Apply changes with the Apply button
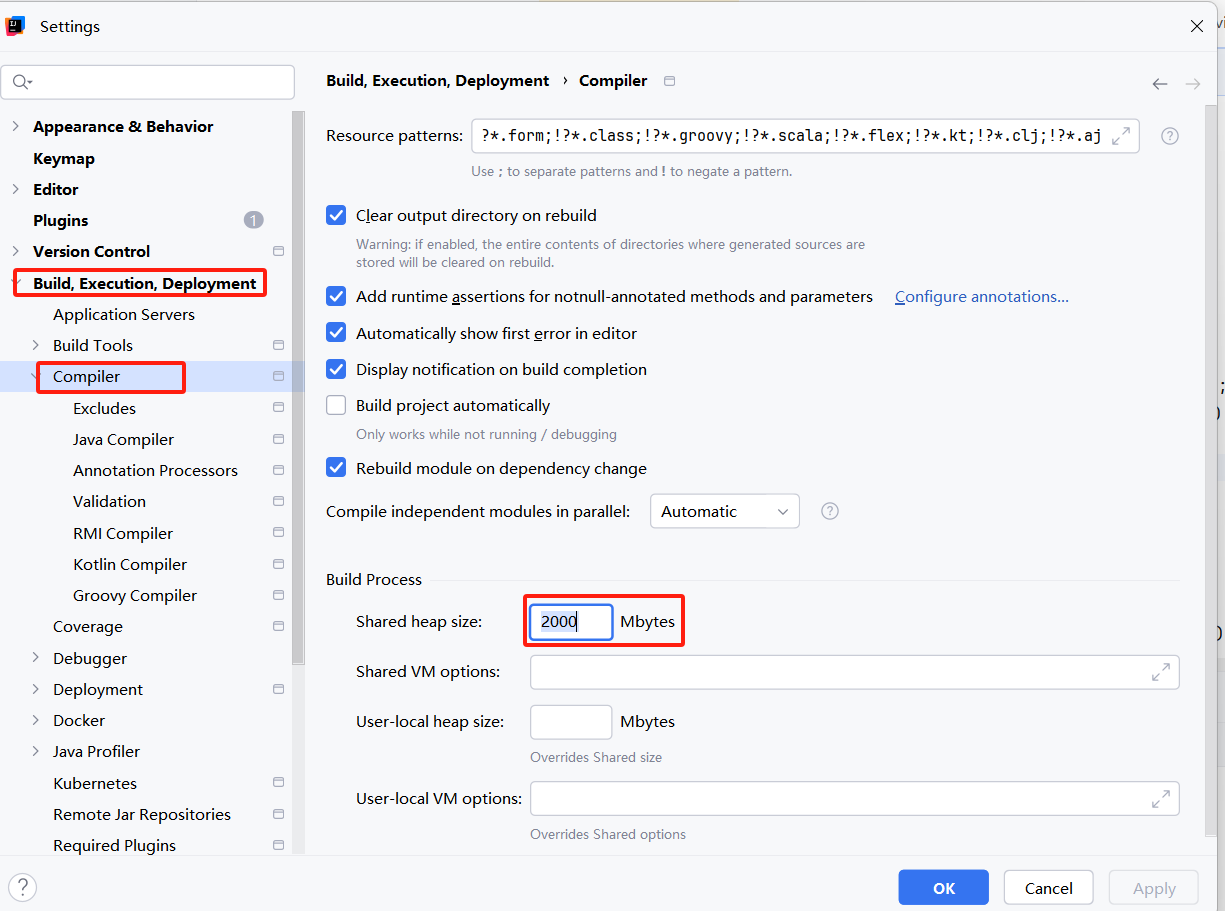The width and height of the screenshot is (1225, 911). (x=1153, y=887)
